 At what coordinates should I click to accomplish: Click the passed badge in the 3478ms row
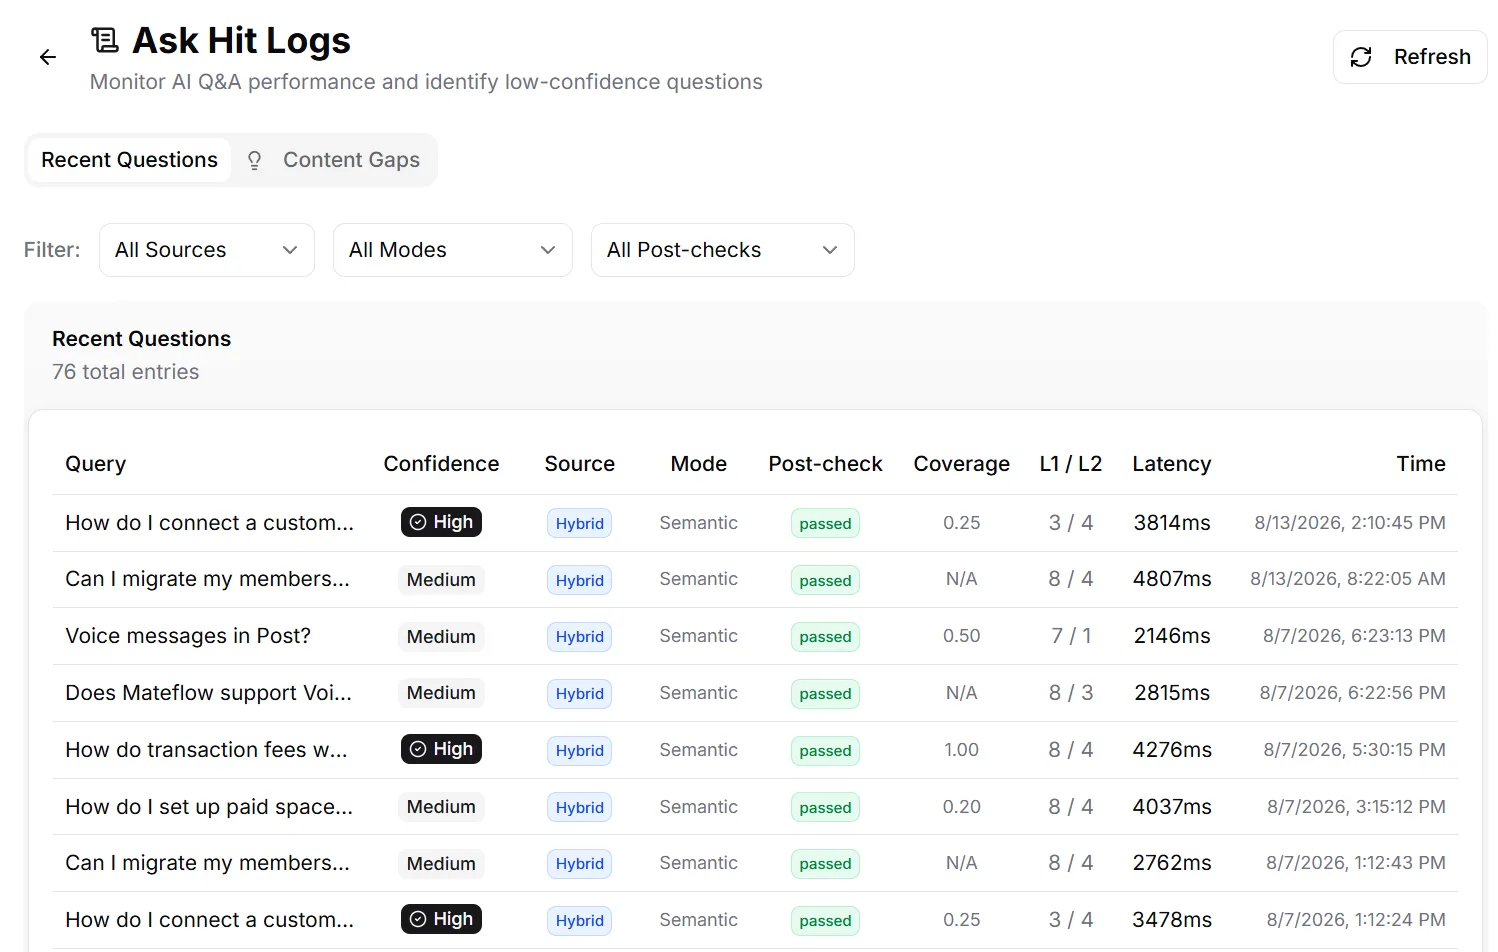825,921
